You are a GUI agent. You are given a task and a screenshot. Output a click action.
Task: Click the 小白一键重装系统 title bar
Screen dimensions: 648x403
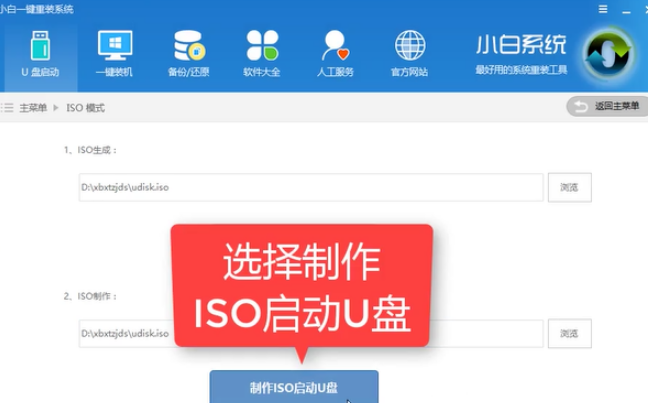(42, 8)
